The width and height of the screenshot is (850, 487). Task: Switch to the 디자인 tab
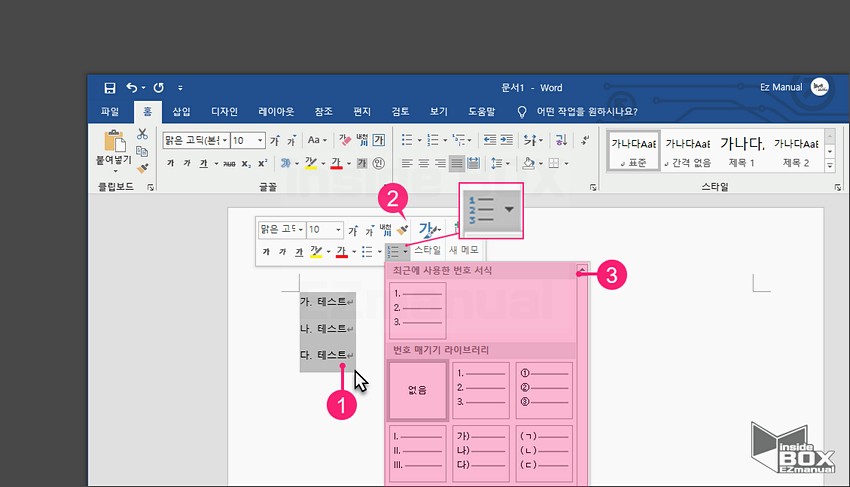point(224,112)
